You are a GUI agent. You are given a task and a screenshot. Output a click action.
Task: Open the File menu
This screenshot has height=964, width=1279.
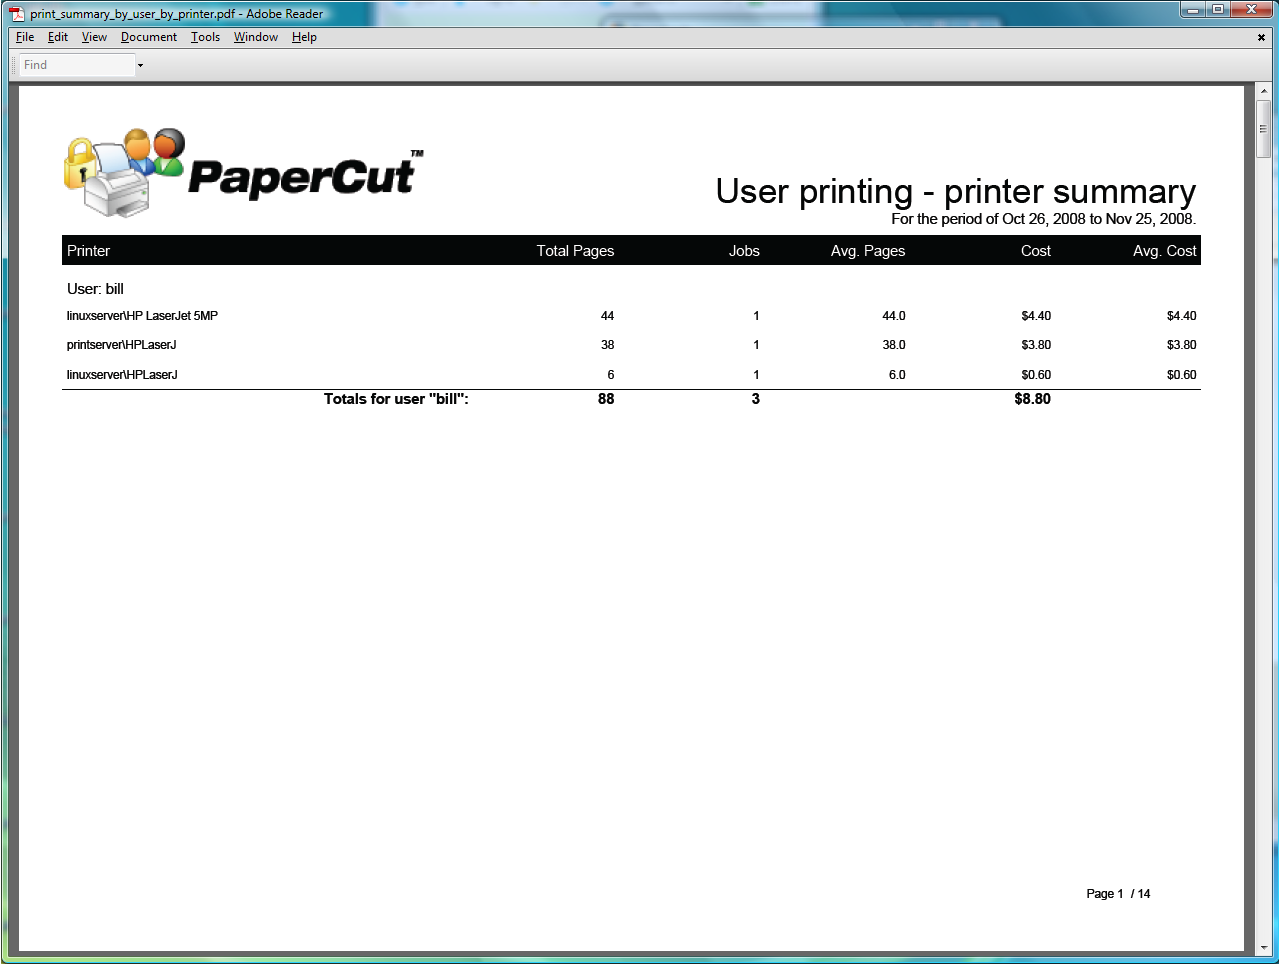[x=25, y=37]
